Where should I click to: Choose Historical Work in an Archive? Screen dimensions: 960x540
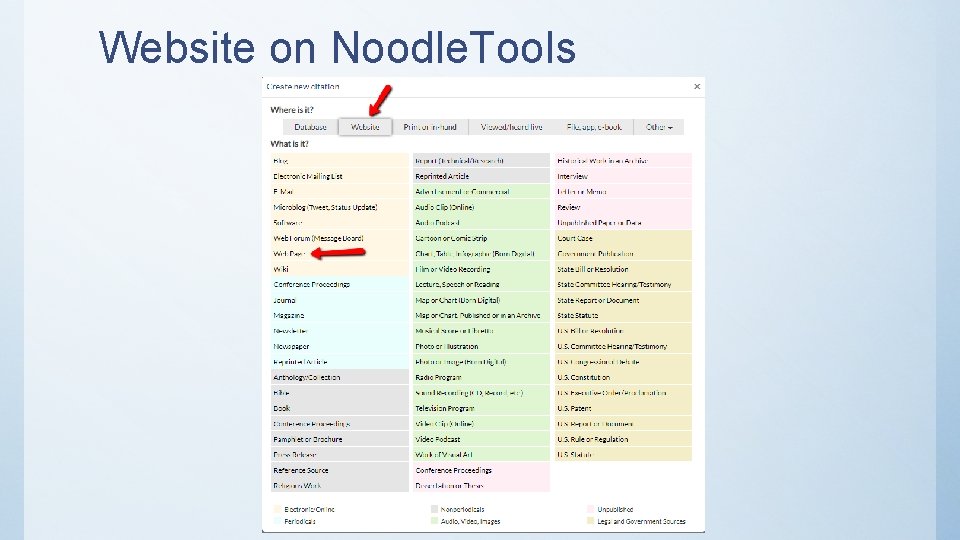pos(623,161)
